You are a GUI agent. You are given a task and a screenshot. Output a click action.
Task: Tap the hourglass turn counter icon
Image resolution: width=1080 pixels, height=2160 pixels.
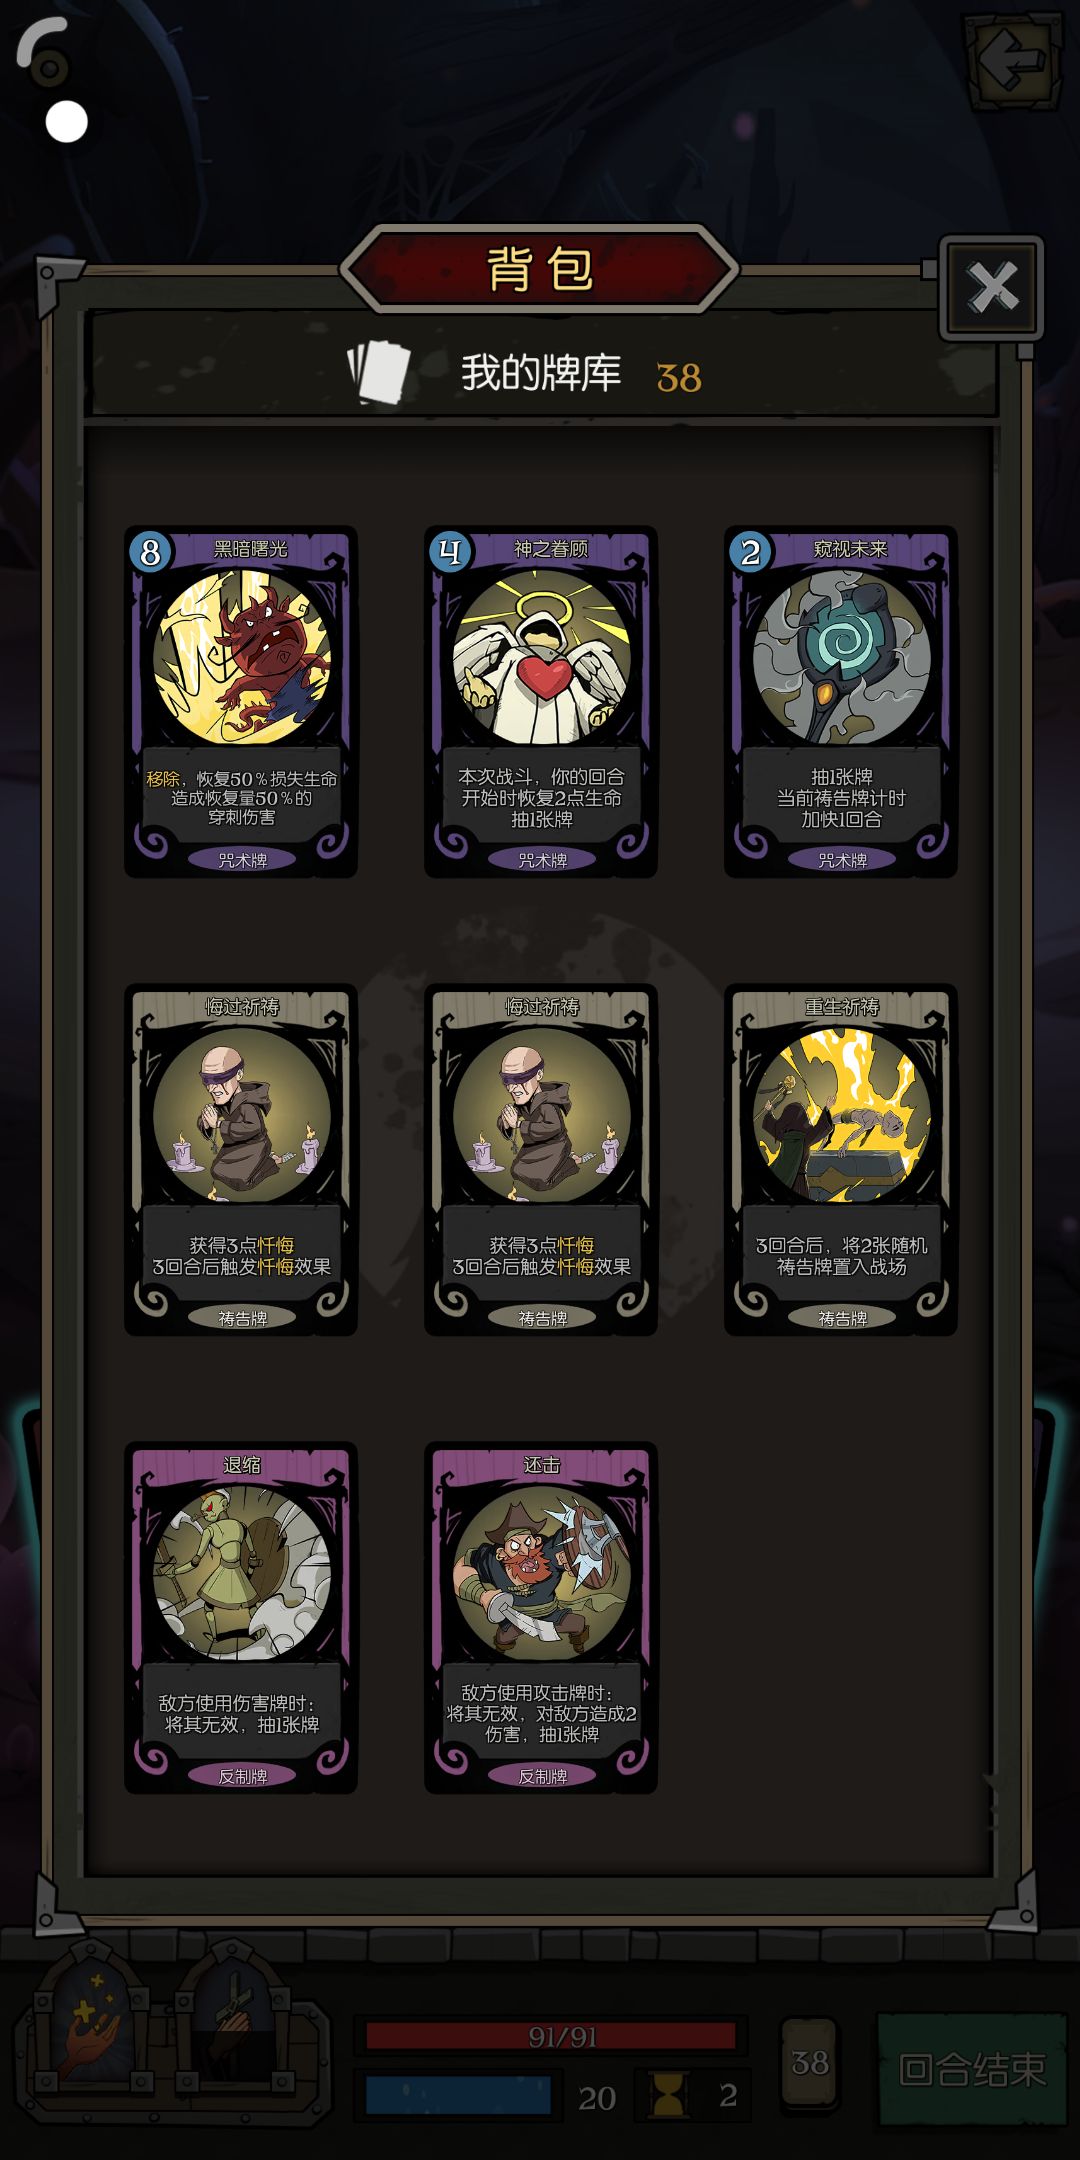tap(668, 2095)
